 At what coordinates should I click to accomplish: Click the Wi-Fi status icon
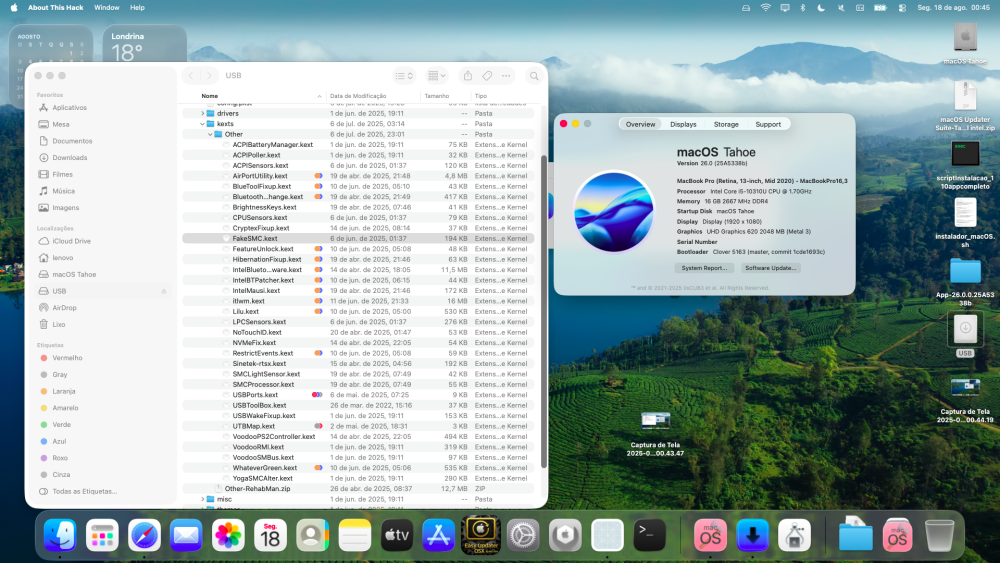(x=765, y=8)
